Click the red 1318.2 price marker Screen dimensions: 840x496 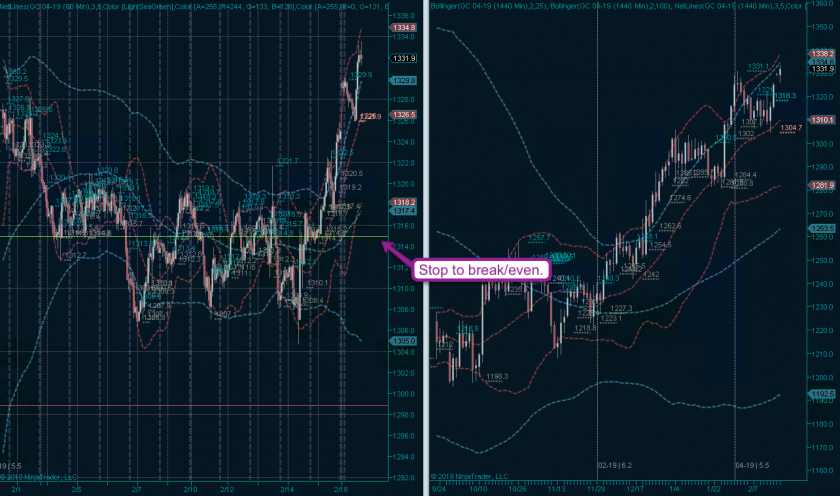(403, 202)
